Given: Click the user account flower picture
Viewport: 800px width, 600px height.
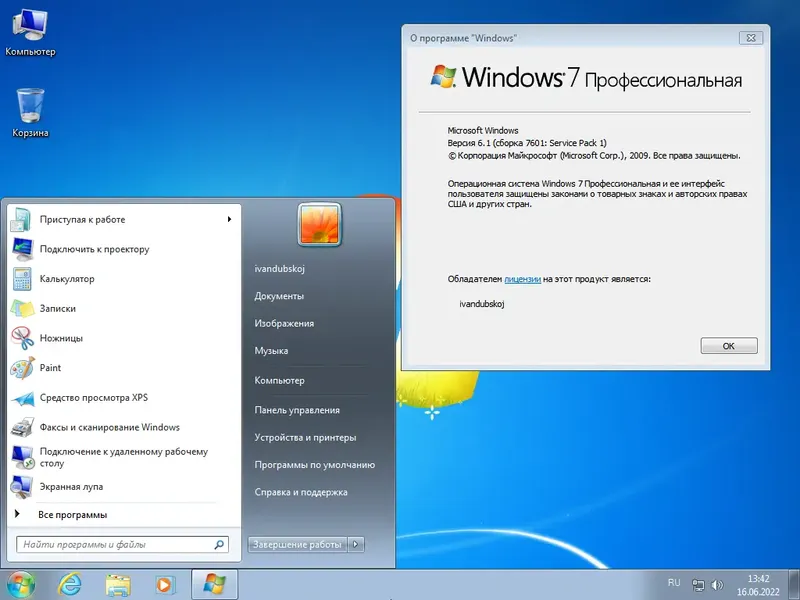Looking at the screenshot, I should click(319, 224).
